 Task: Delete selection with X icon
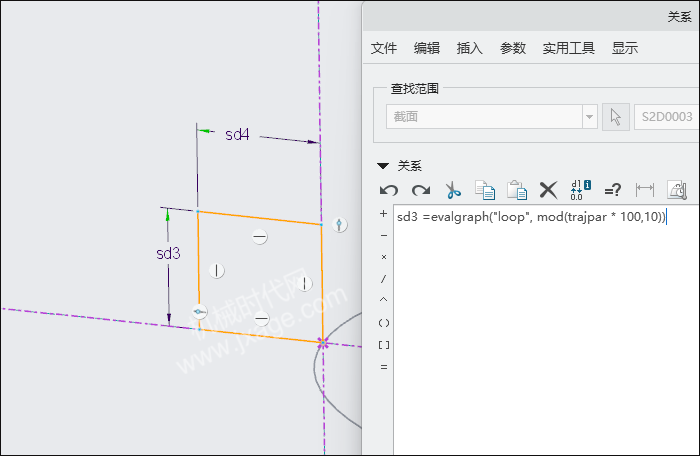(548, 190)
